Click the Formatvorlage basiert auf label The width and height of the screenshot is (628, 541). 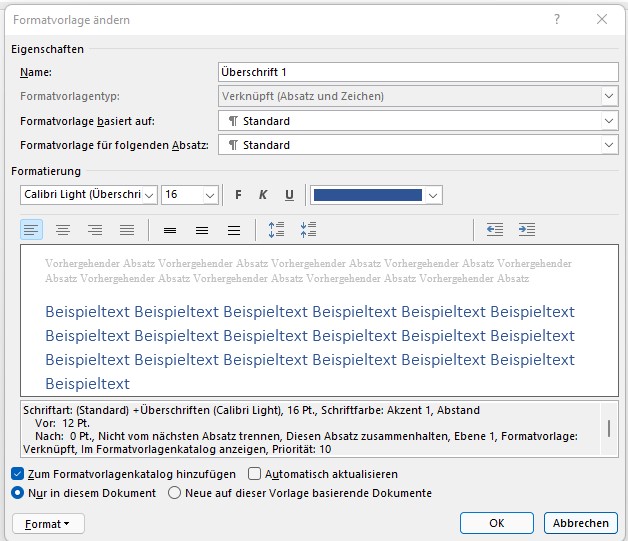[87, 121]
